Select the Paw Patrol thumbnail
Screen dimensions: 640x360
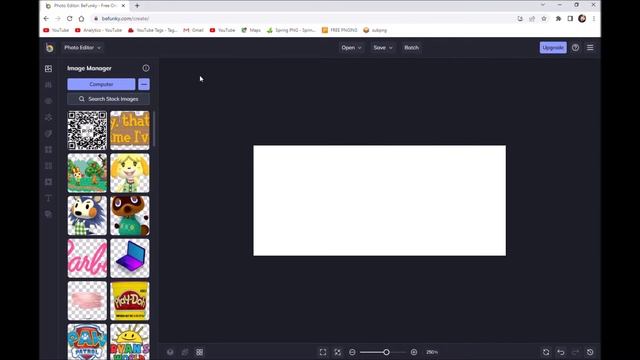click(87, 342)
